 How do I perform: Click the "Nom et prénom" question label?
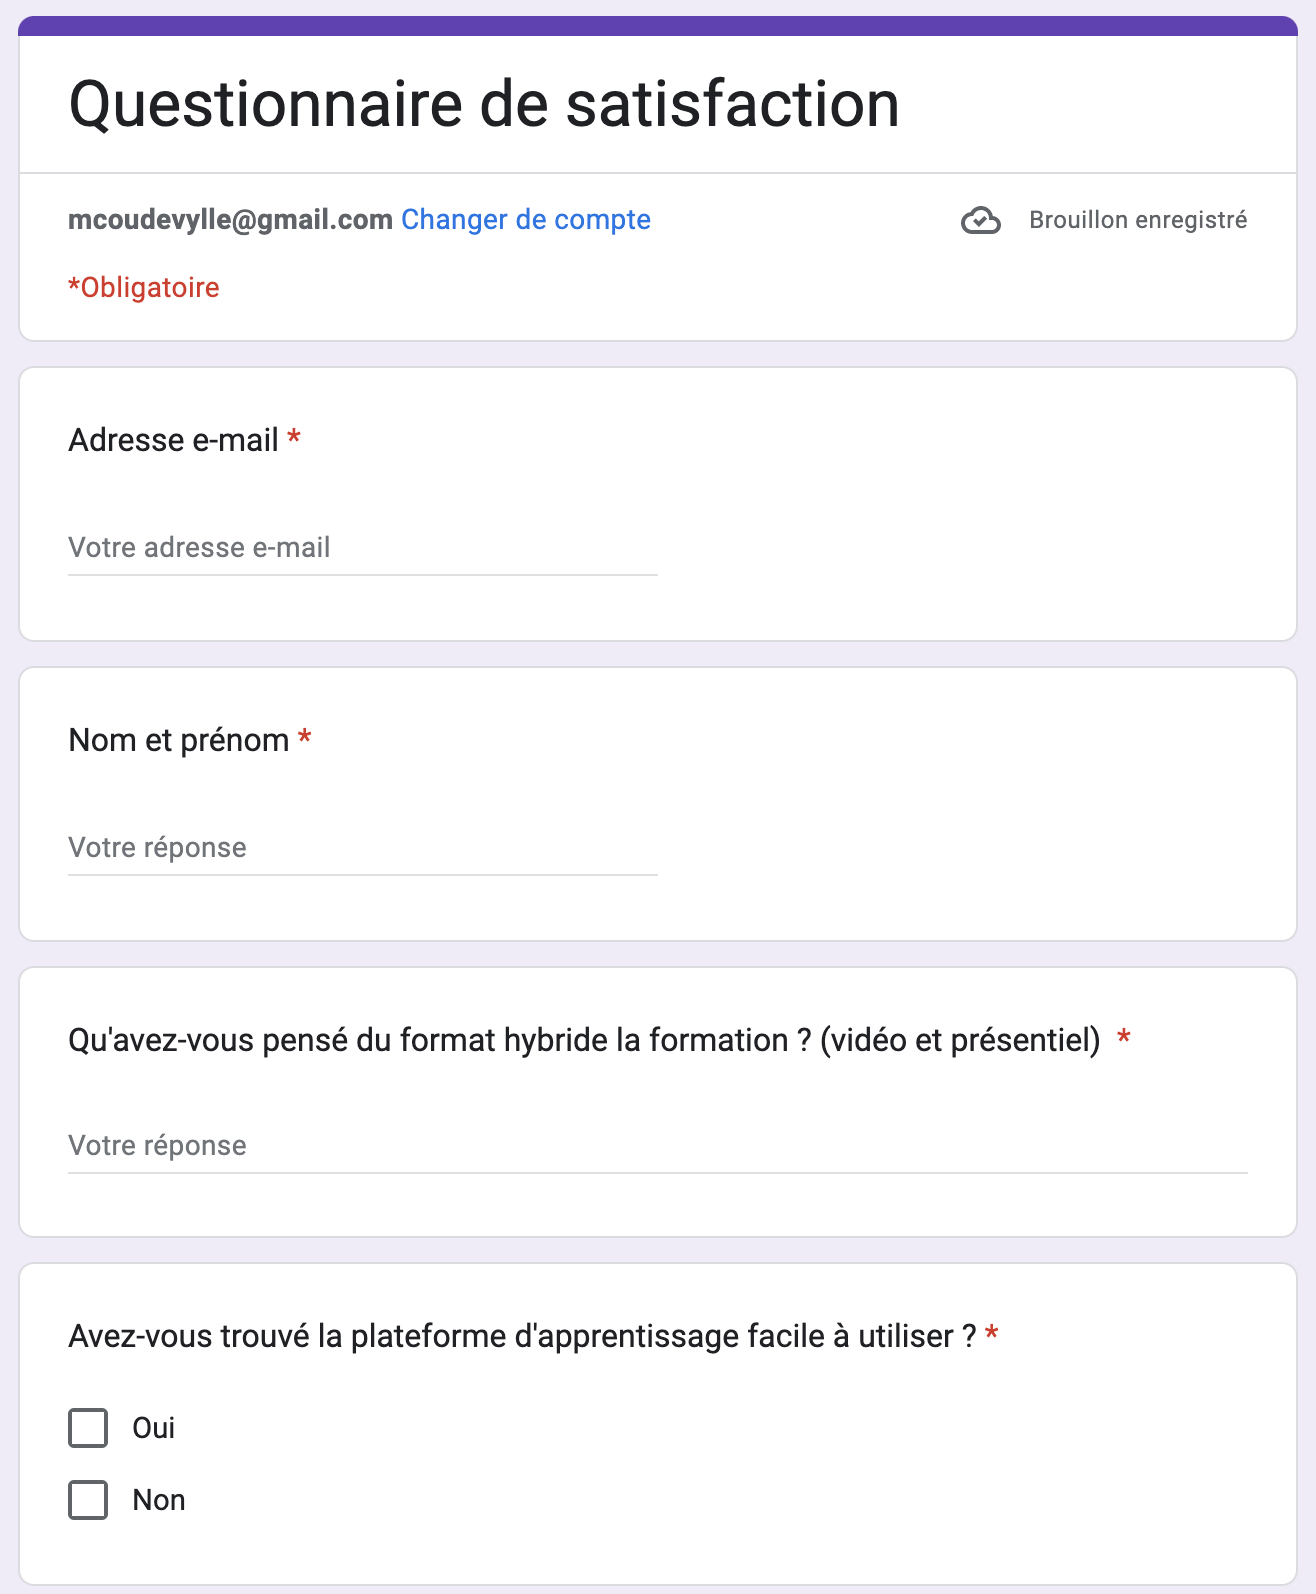click(x=178, y=740)
